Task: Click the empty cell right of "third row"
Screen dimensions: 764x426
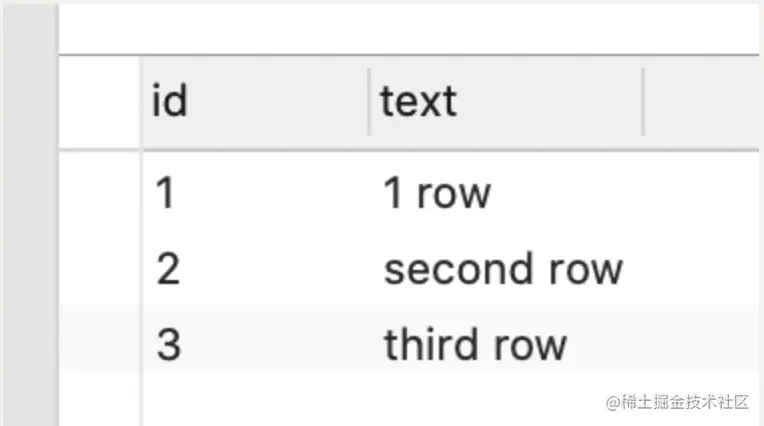Action: click(700, 344)
